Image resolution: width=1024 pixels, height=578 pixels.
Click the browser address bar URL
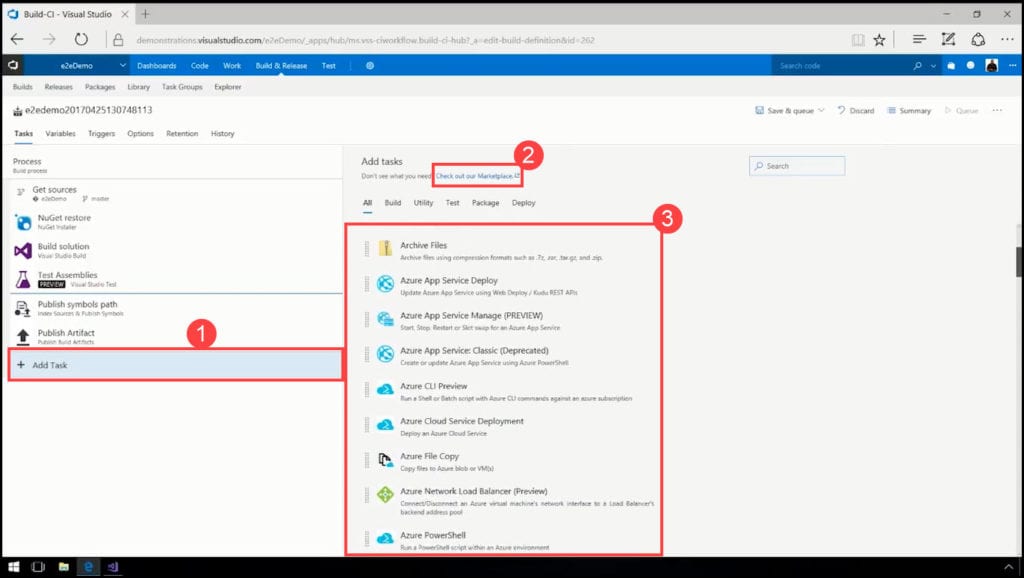tap(366, 40)
